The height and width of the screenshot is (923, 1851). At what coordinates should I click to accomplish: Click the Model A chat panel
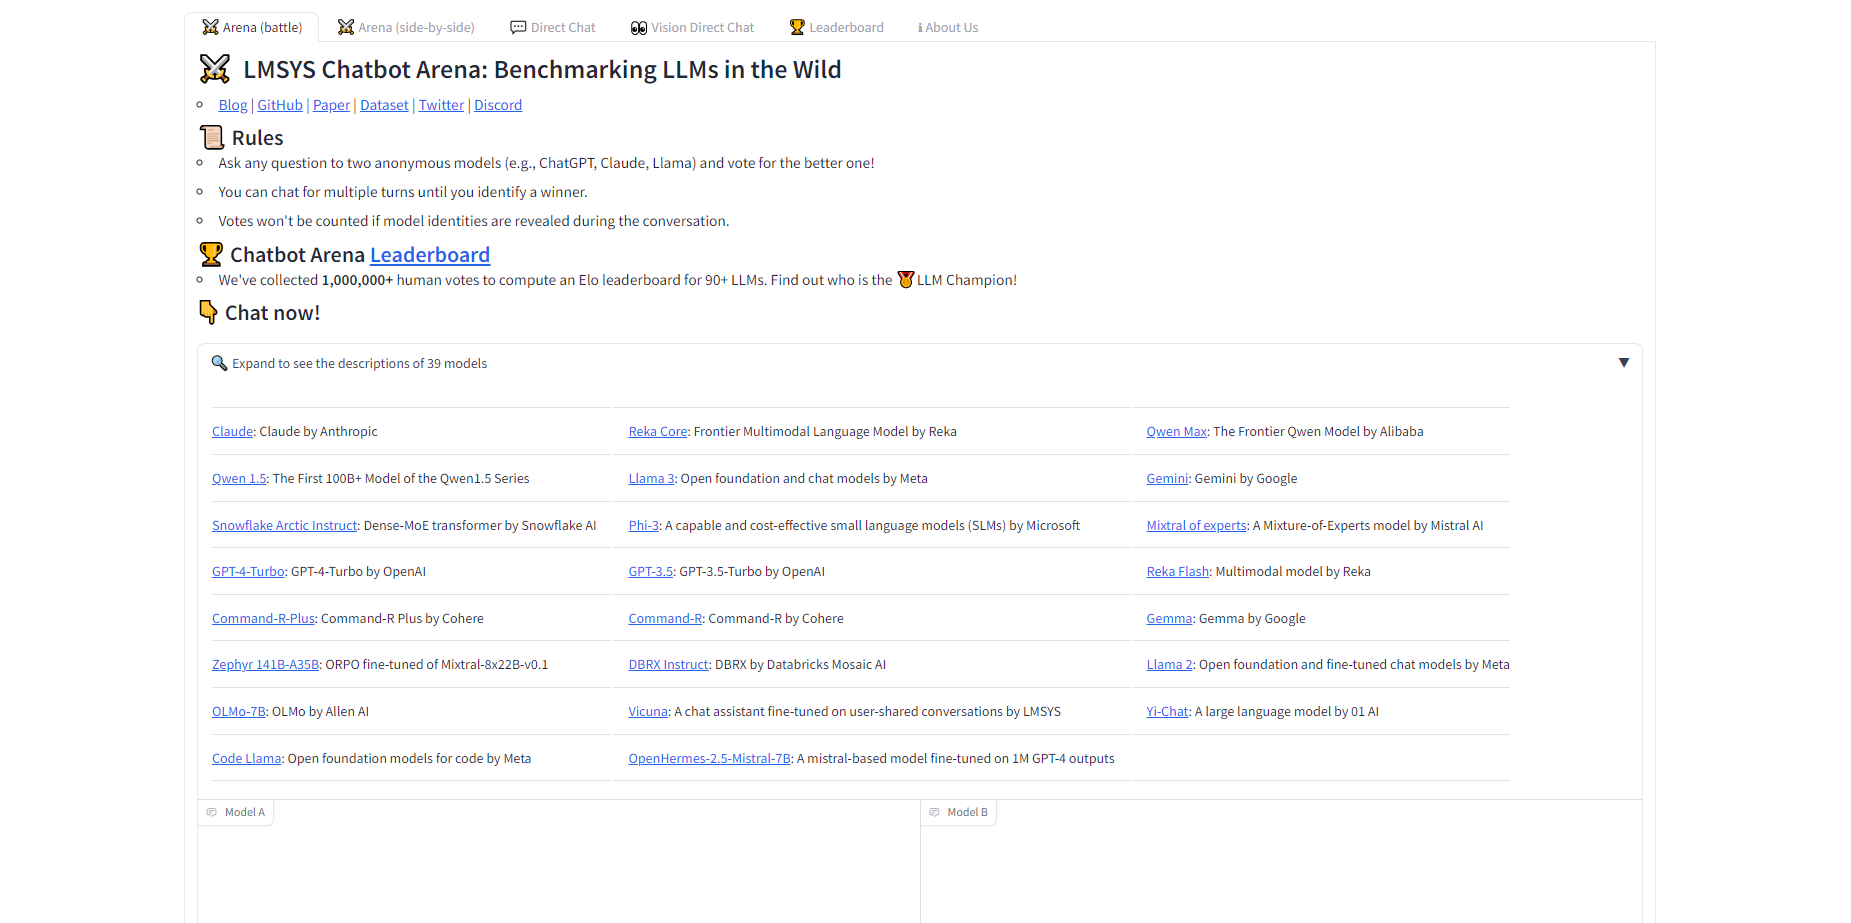[x=558, y=862]
